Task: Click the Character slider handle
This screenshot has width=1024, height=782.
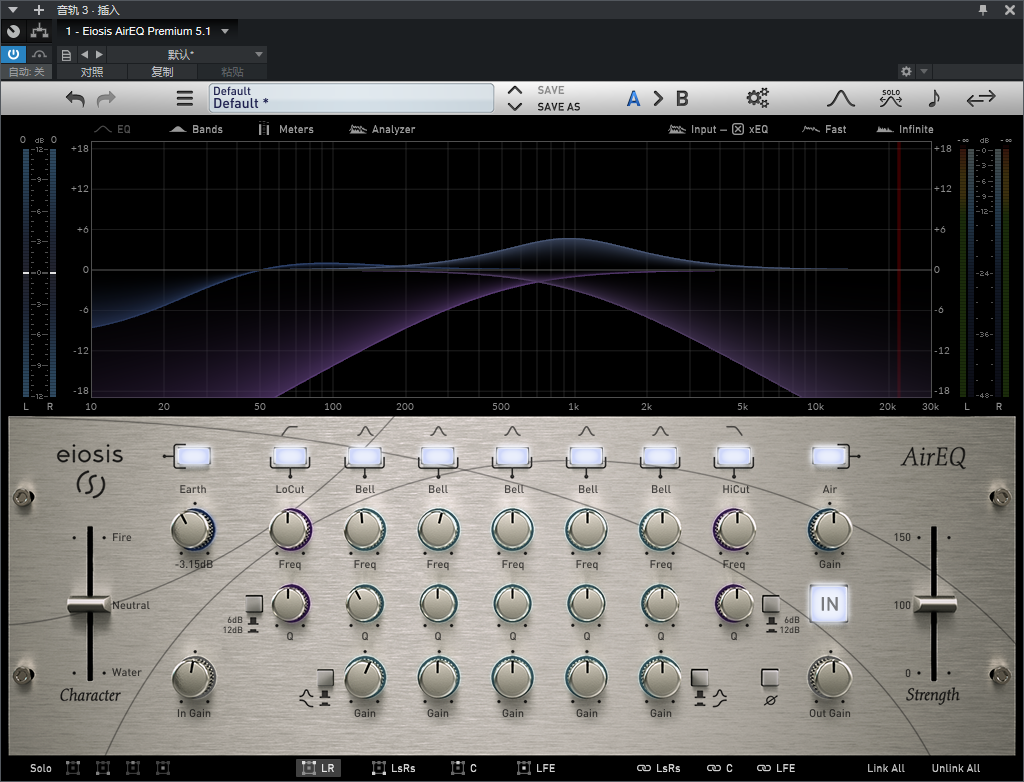Action: (89, 604)
